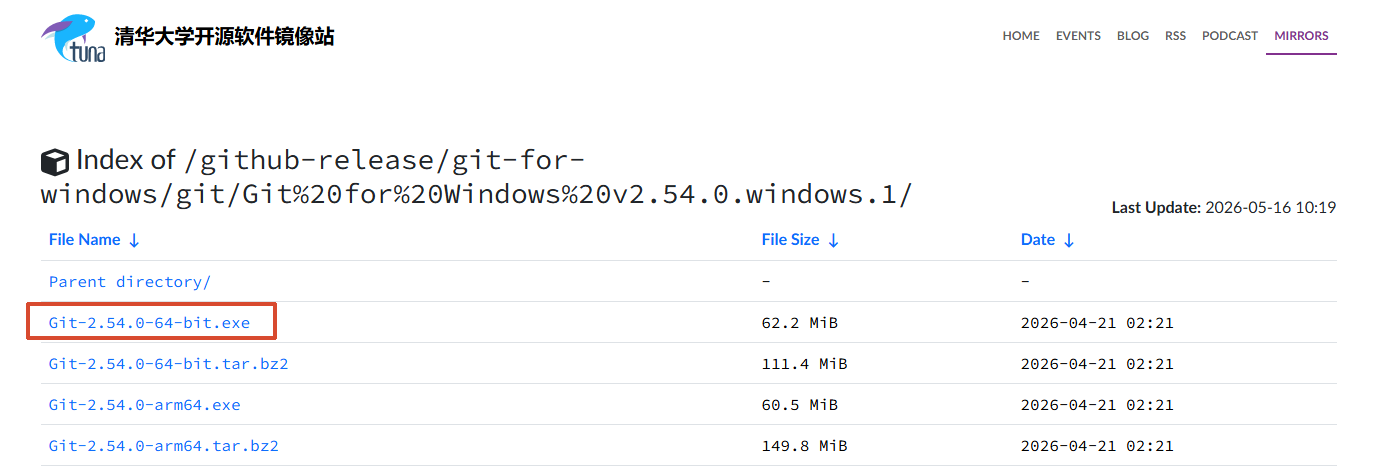This screenshot has height=468, width=1387.
Task: Click the File Size sort arrow
Action: coord(833,240)
